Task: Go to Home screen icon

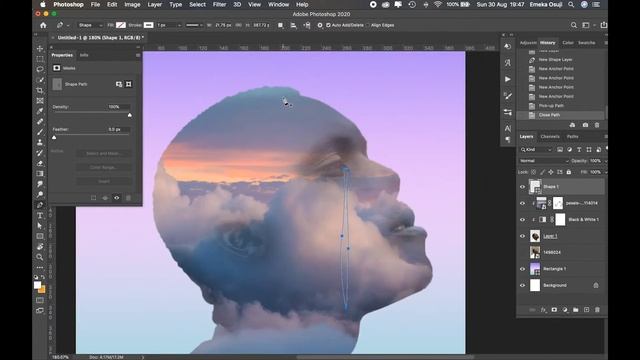Action: [43, 25]
